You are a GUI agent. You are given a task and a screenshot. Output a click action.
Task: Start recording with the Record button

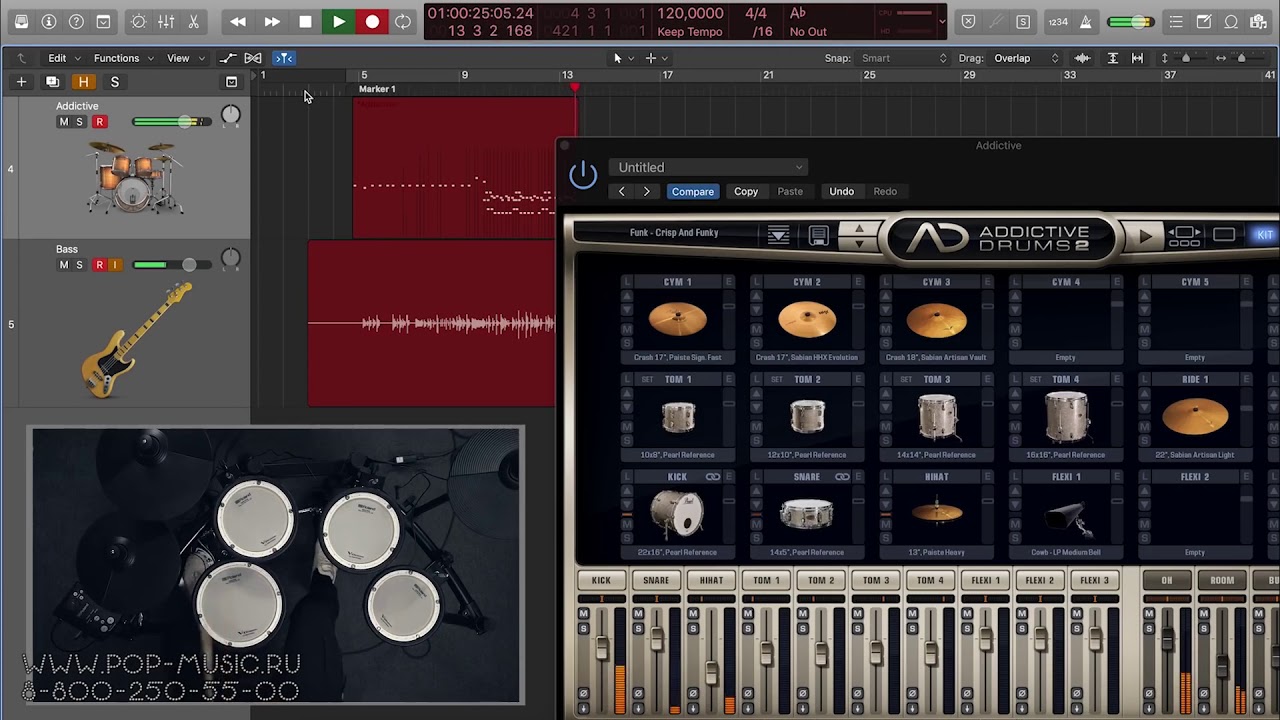(x=372, y=21)
